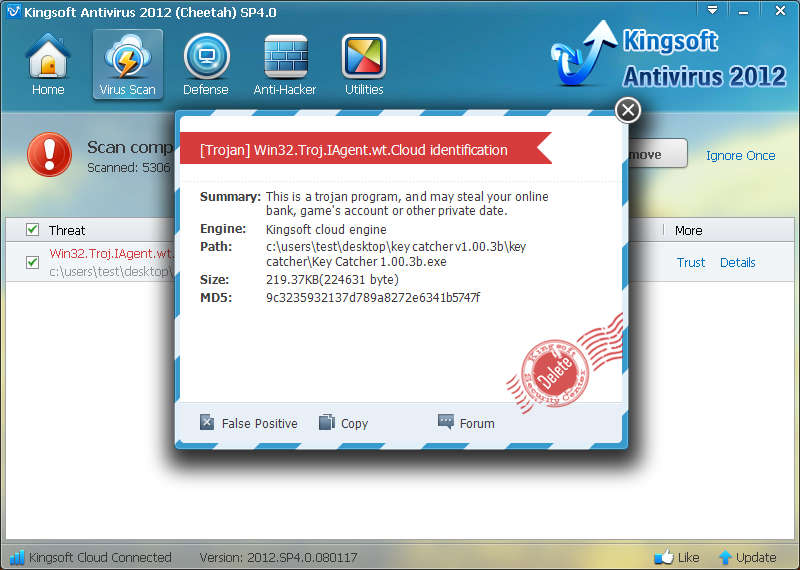Select the Virus Scan lightning icon
Screen dimensions: 800x570
(128, 56)
